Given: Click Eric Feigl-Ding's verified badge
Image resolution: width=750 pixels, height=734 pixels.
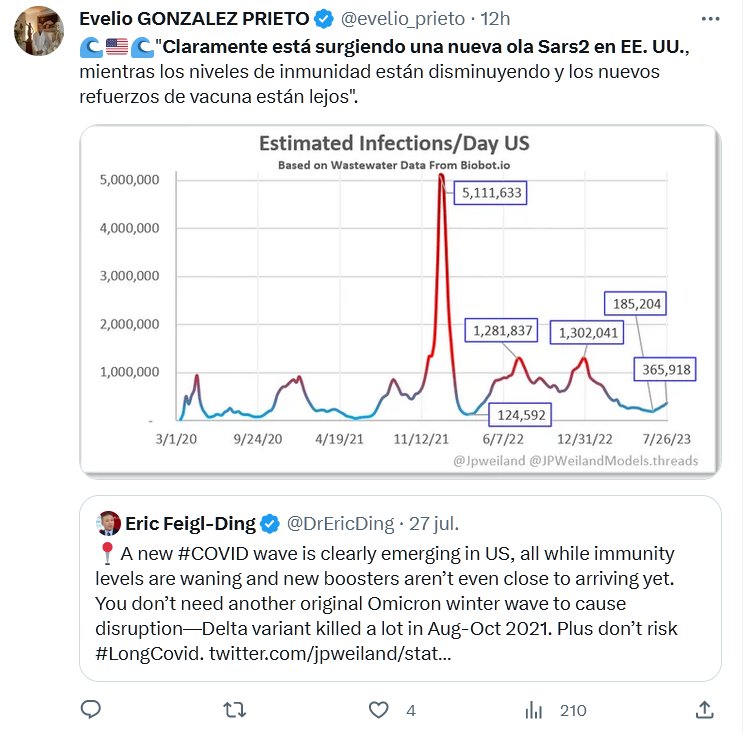Looking at the screenshot, I should click(x=270, y=523).
